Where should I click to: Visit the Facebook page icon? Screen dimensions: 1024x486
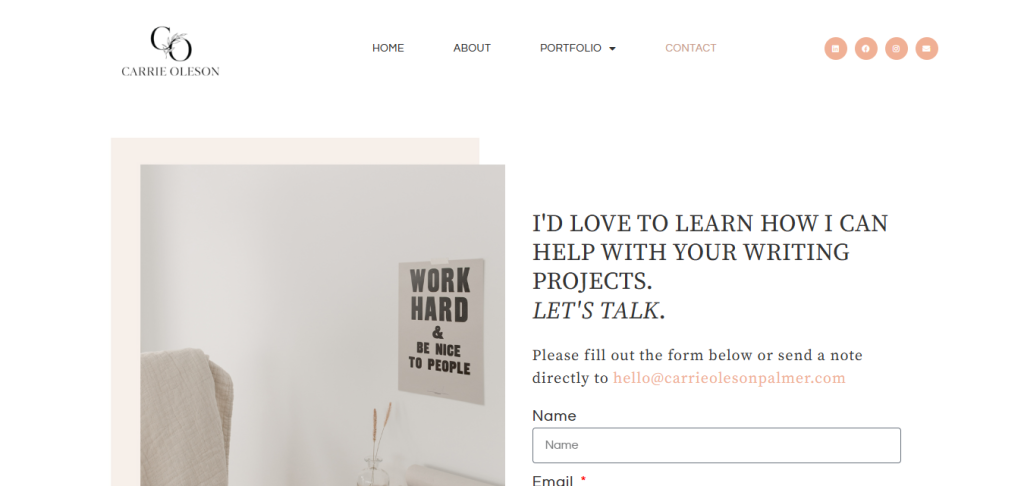[866, 48]
